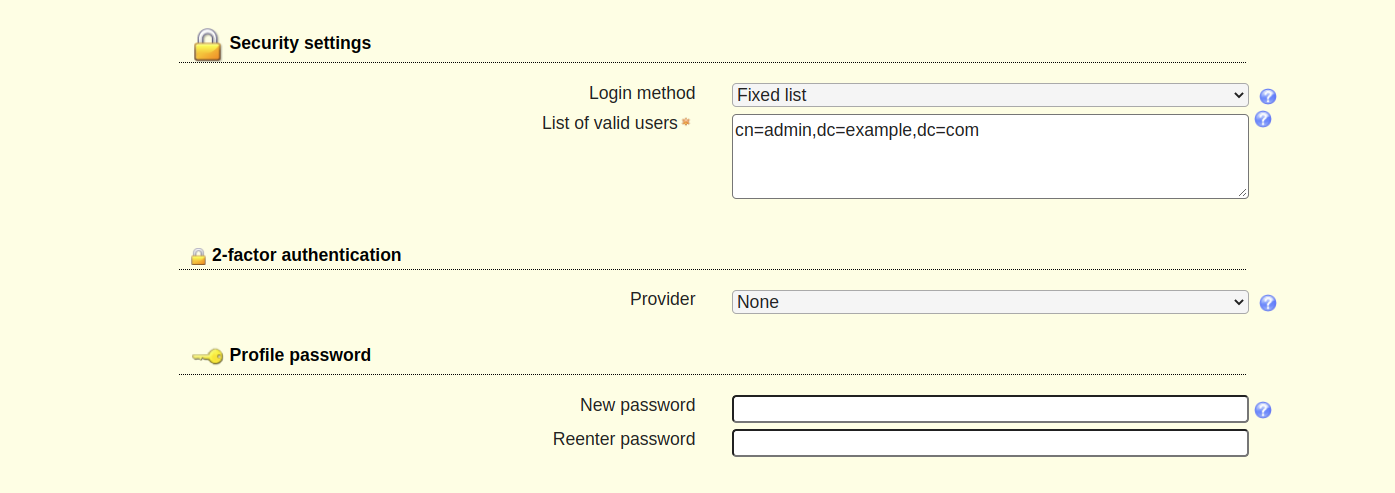The image size is (1395, 493).
Task: Click the "Profile password" heading
Action: [x=300, y=355]
